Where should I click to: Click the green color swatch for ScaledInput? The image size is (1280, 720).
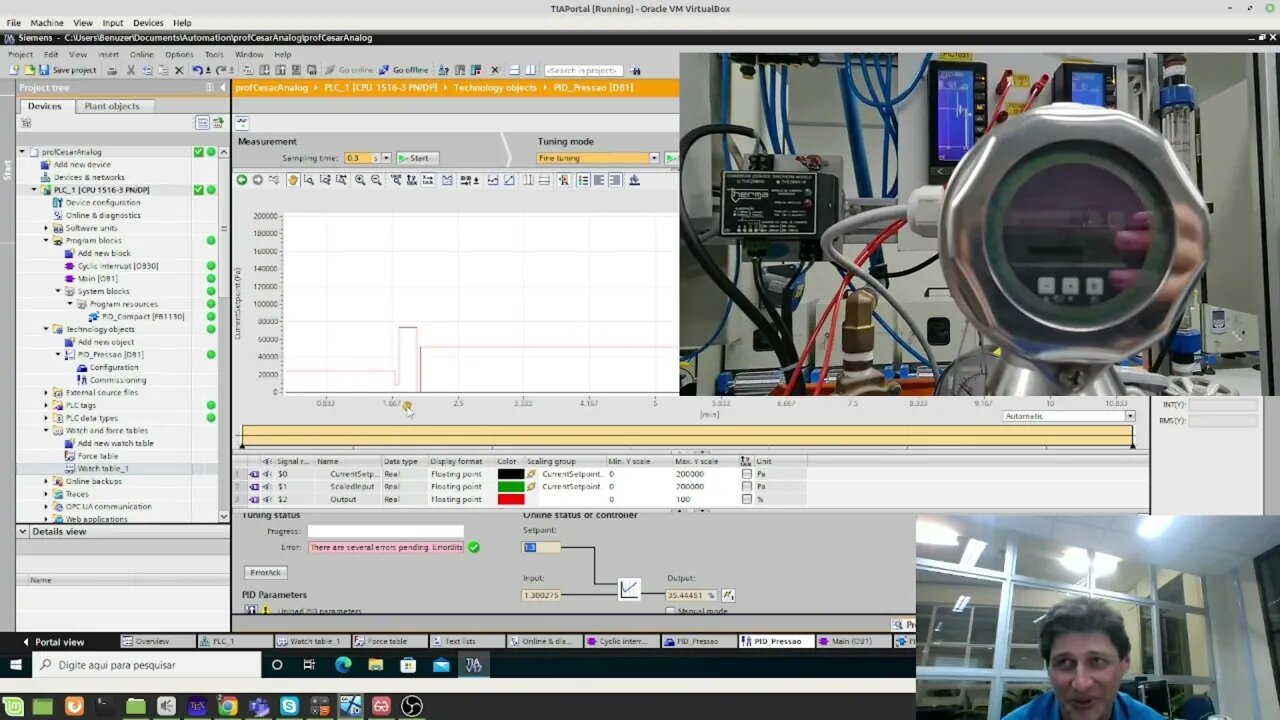511,486
